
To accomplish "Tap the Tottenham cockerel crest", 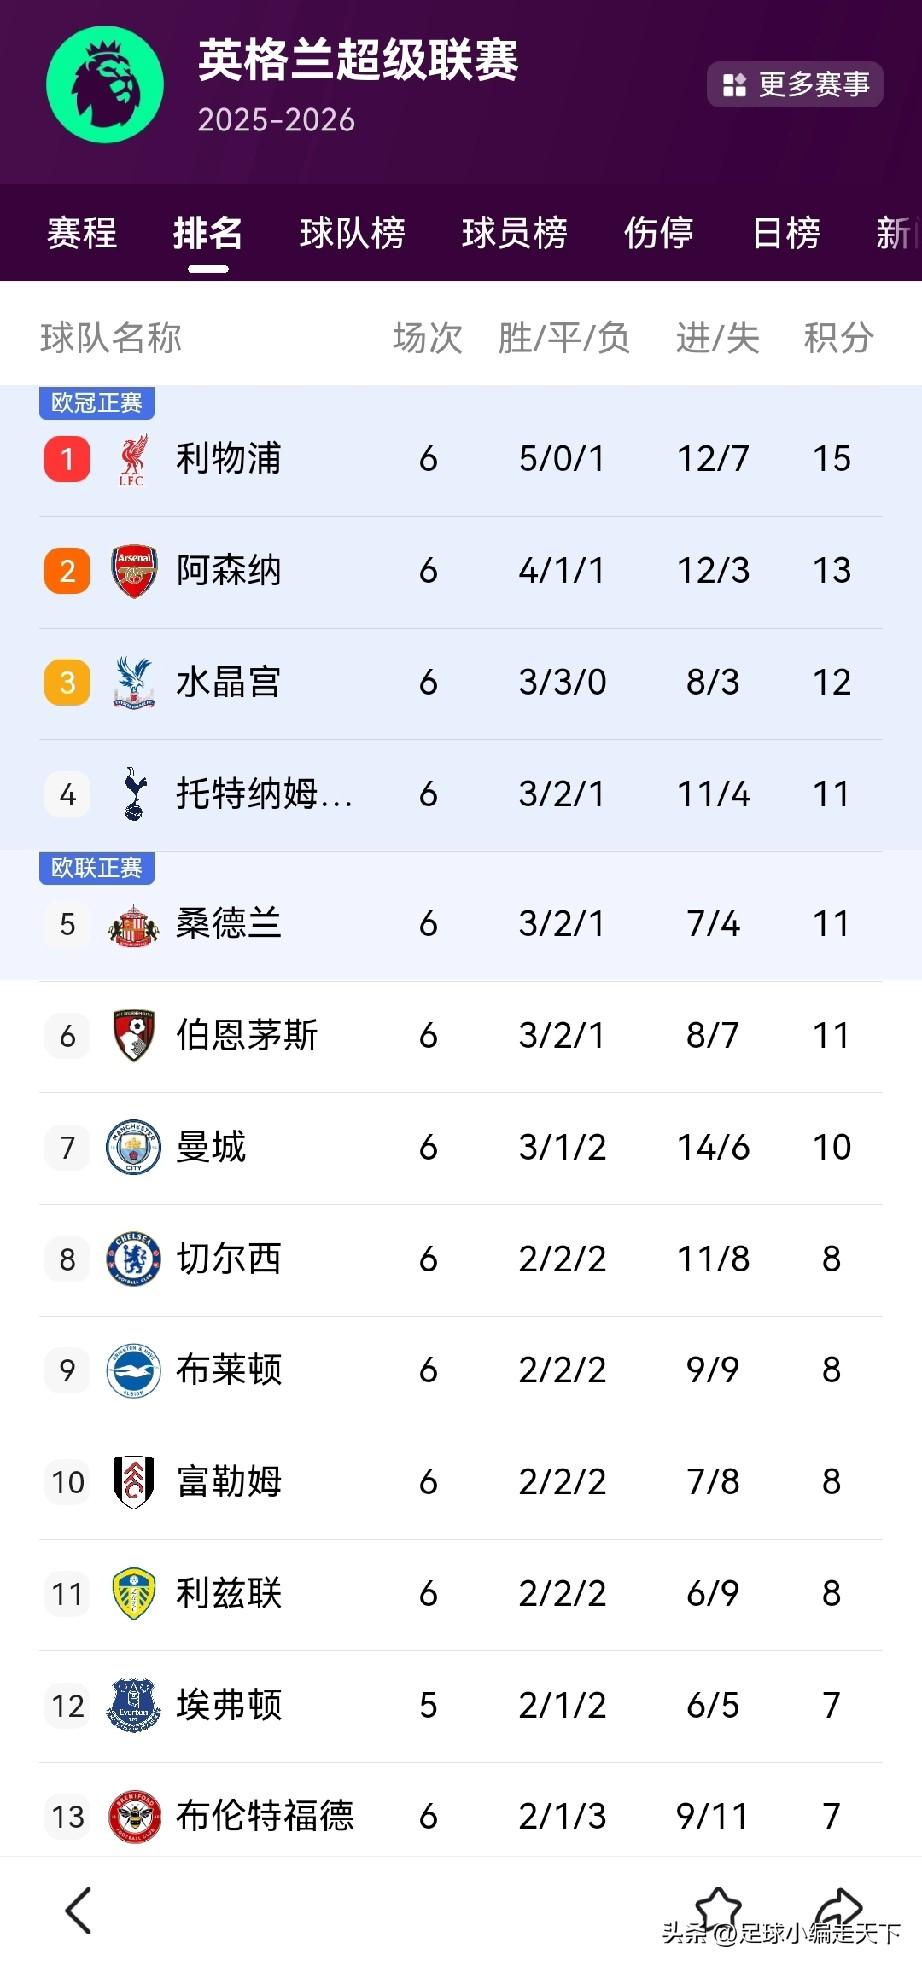I will 134,794.
